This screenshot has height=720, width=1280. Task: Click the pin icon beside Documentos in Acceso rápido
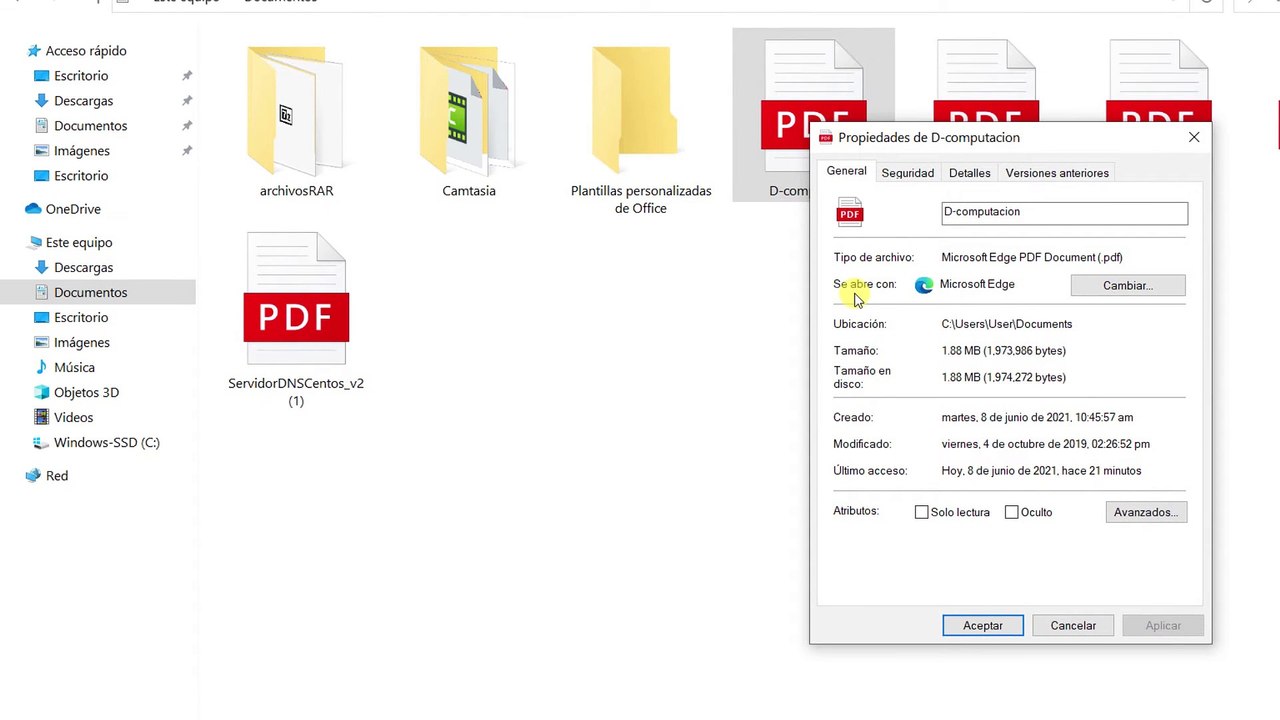187,126
